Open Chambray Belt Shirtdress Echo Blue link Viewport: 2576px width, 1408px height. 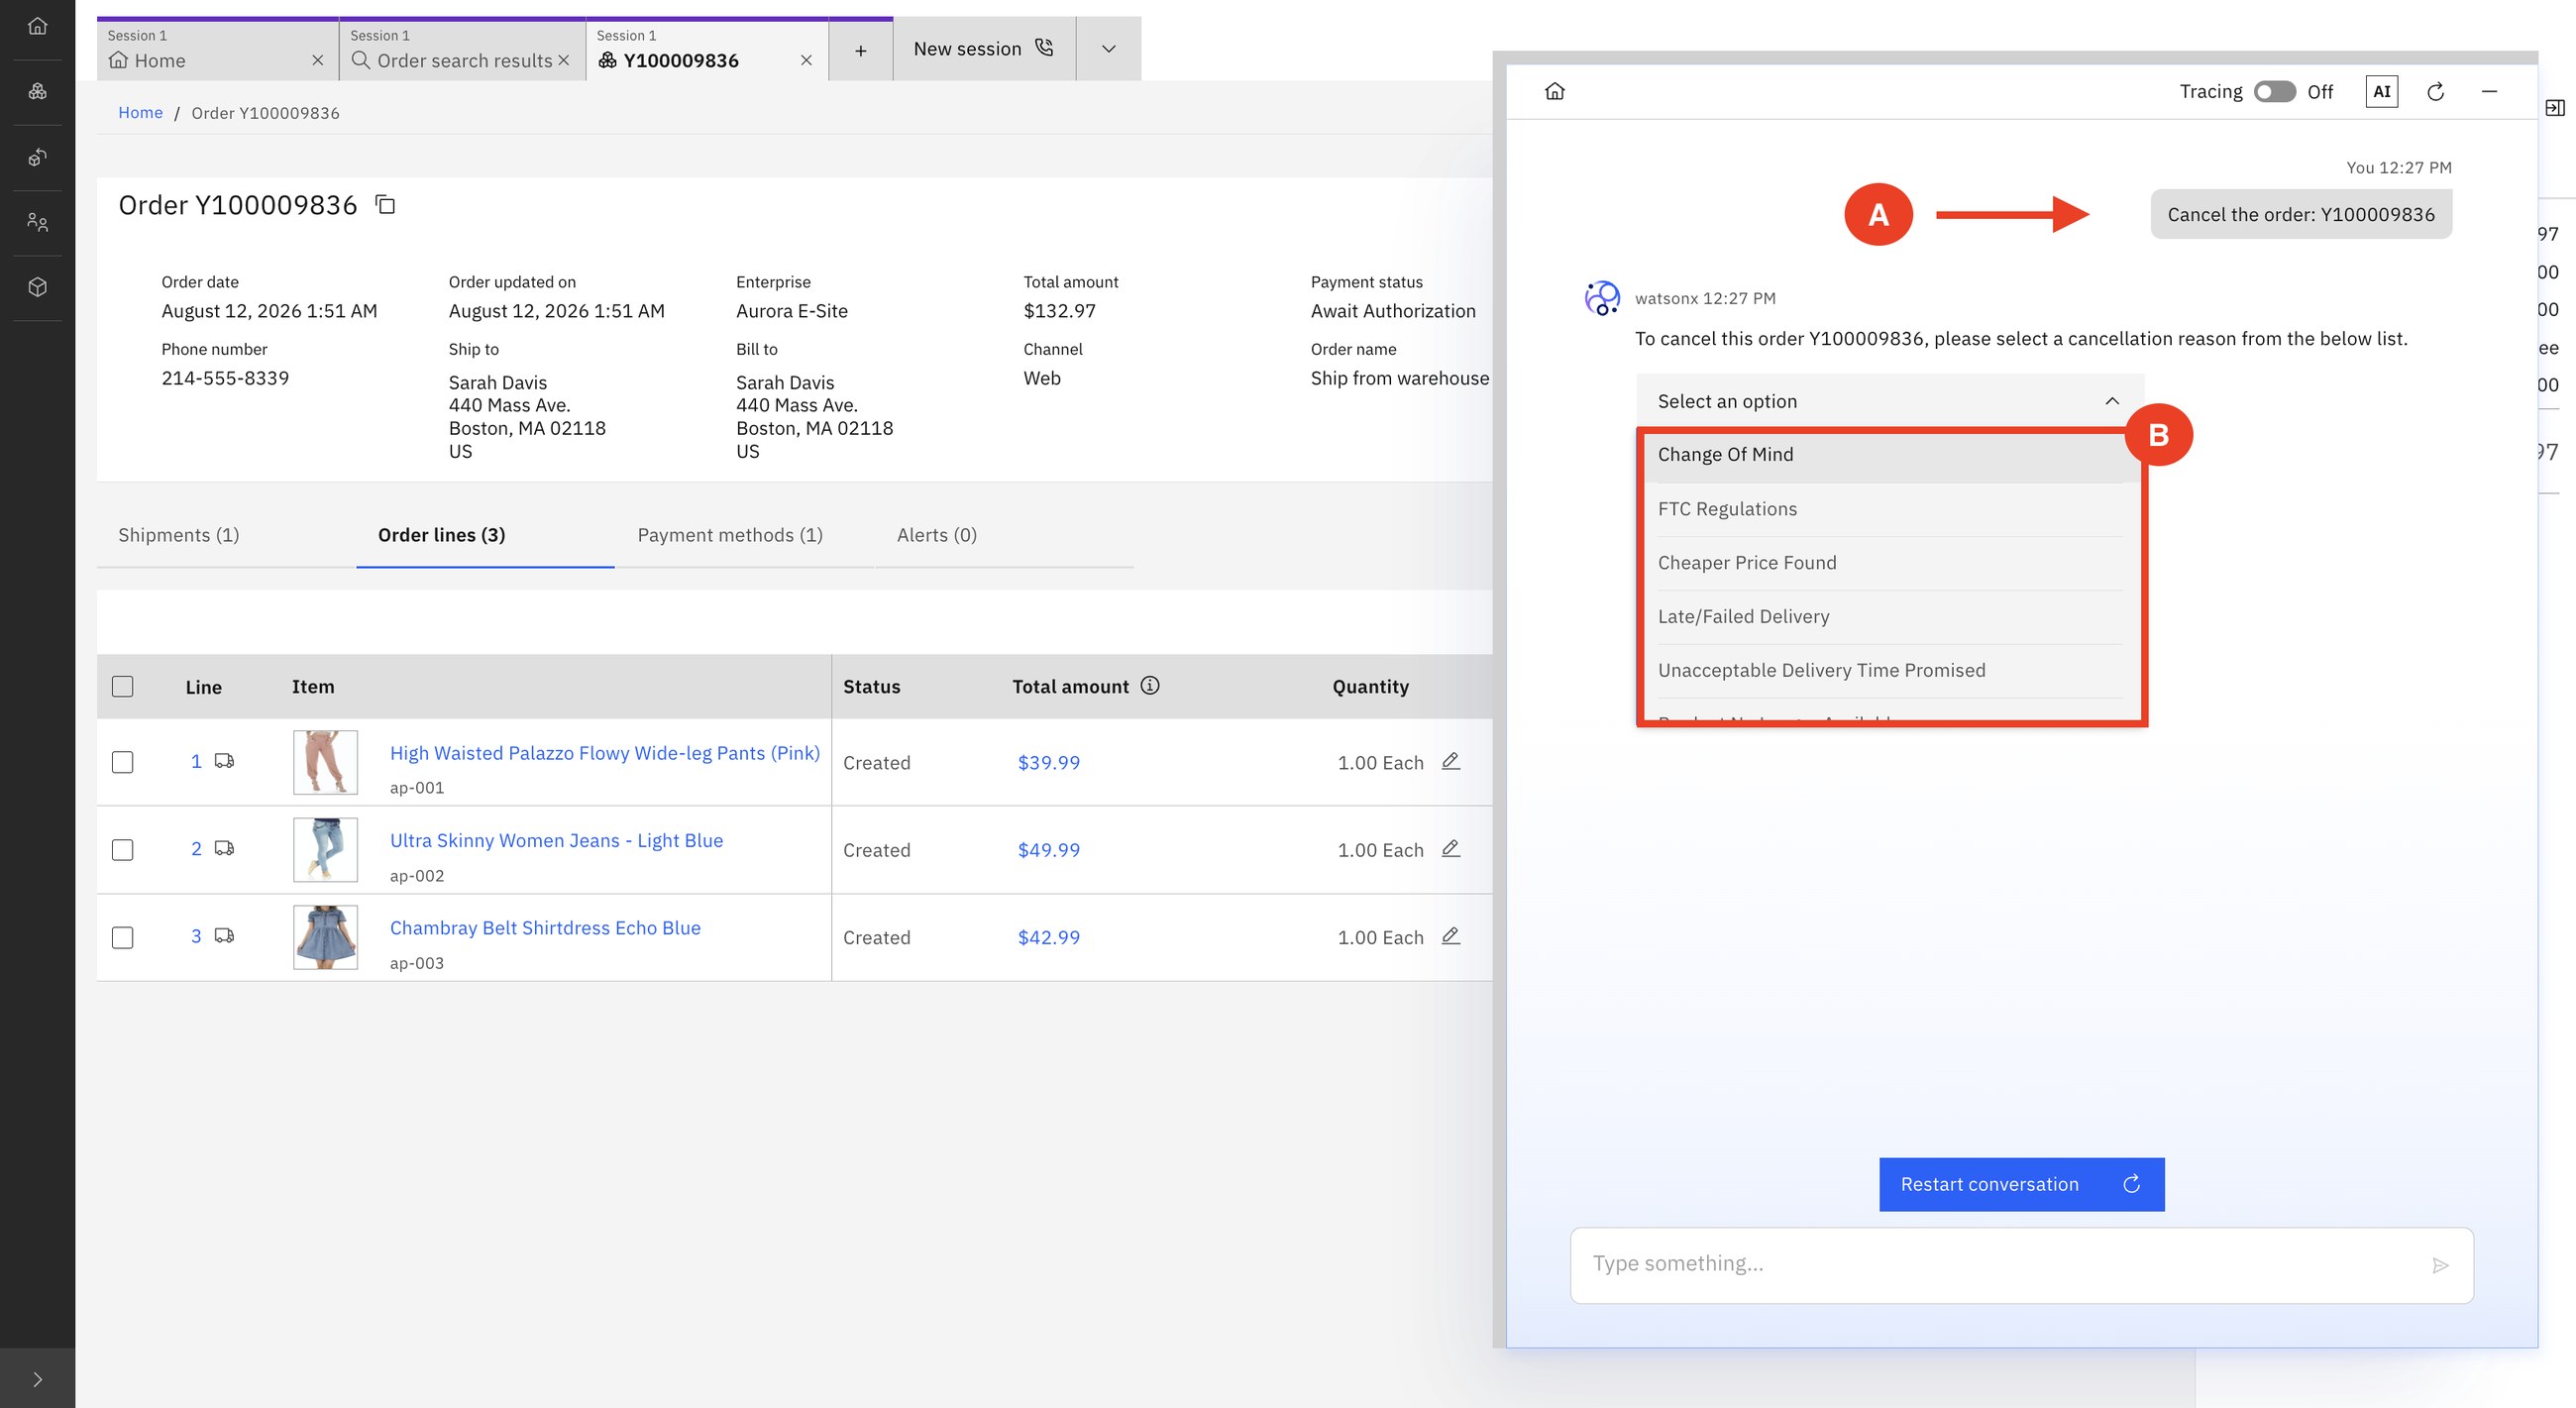click(545, 927)
